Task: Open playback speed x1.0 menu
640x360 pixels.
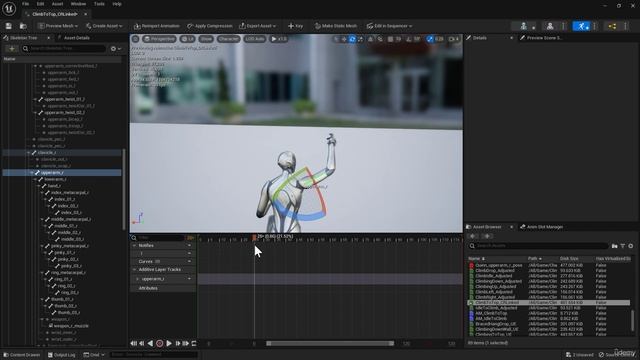Action: pos(279,39)
